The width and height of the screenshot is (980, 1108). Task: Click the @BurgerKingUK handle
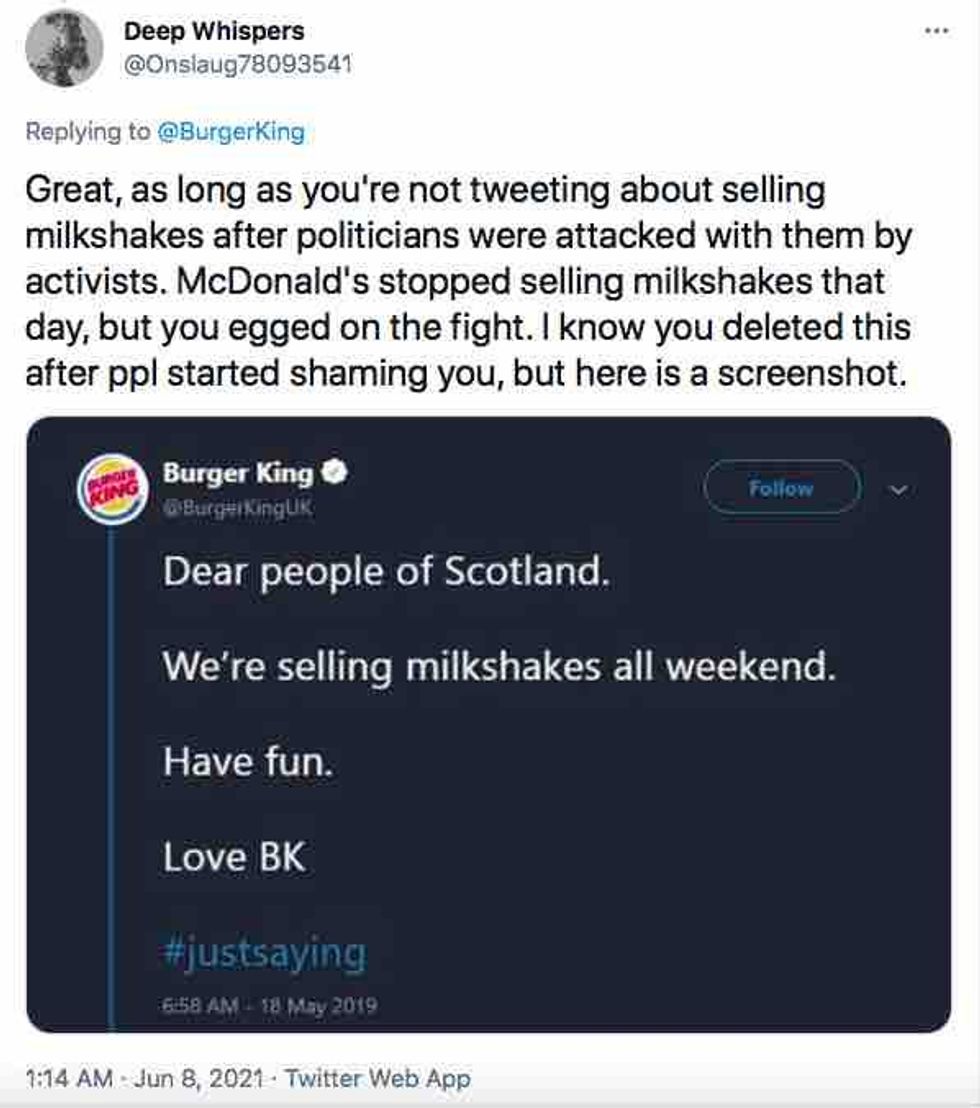click(237, 507)
